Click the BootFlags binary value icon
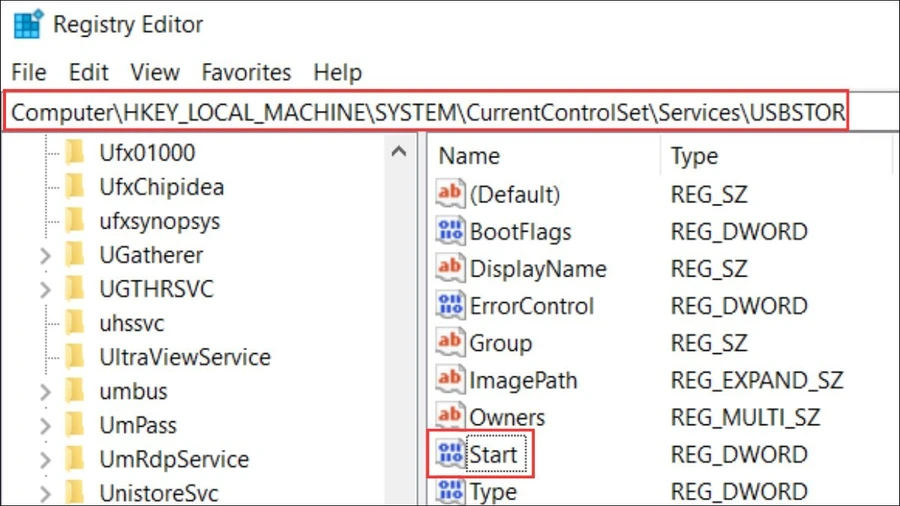 [x=450, y=231]
